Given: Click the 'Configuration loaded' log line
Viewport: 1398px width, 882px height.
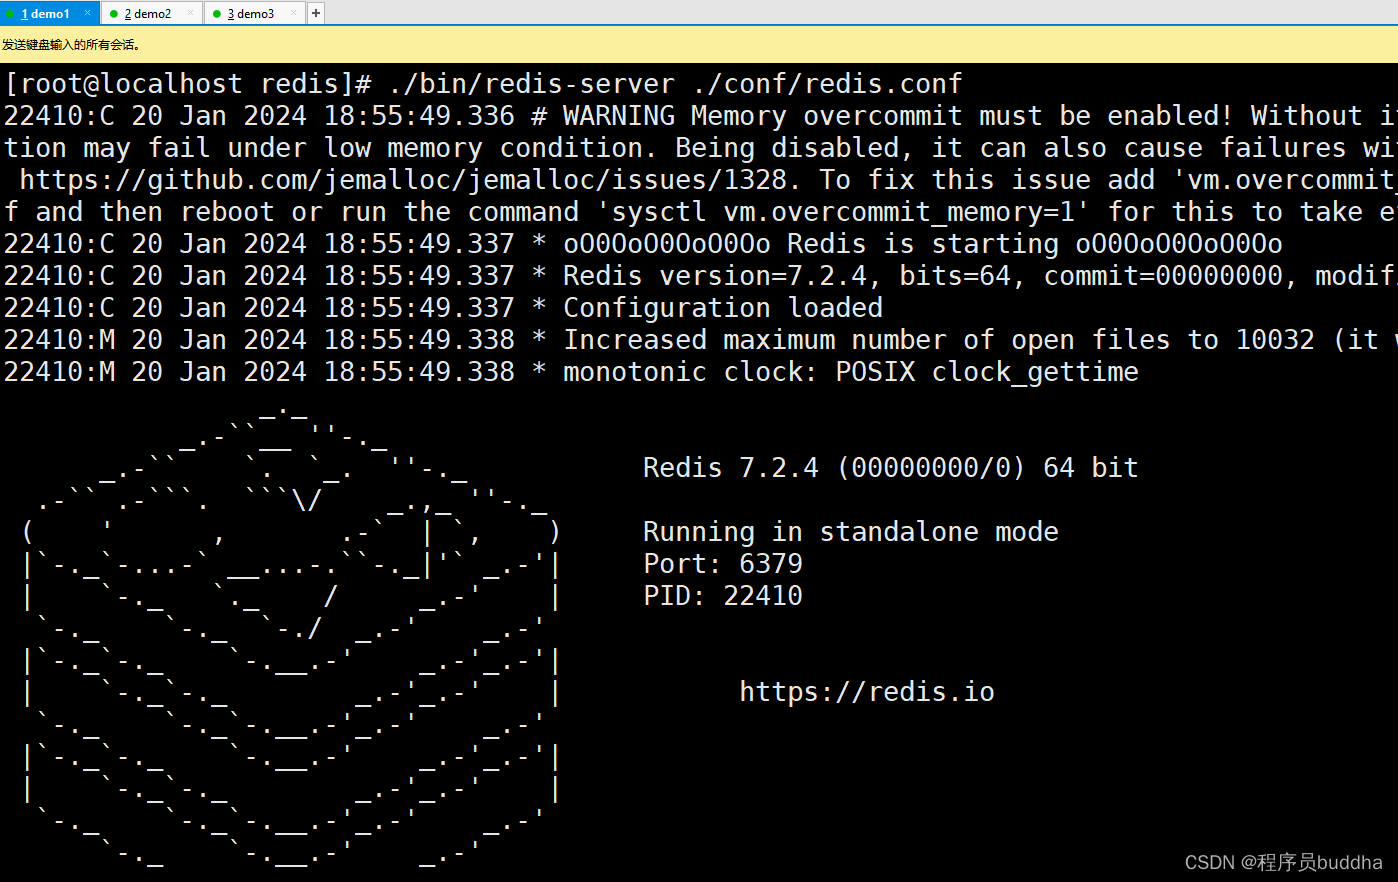Looking at the screenshot, I should pyautogui.click(x=443, y=308).
